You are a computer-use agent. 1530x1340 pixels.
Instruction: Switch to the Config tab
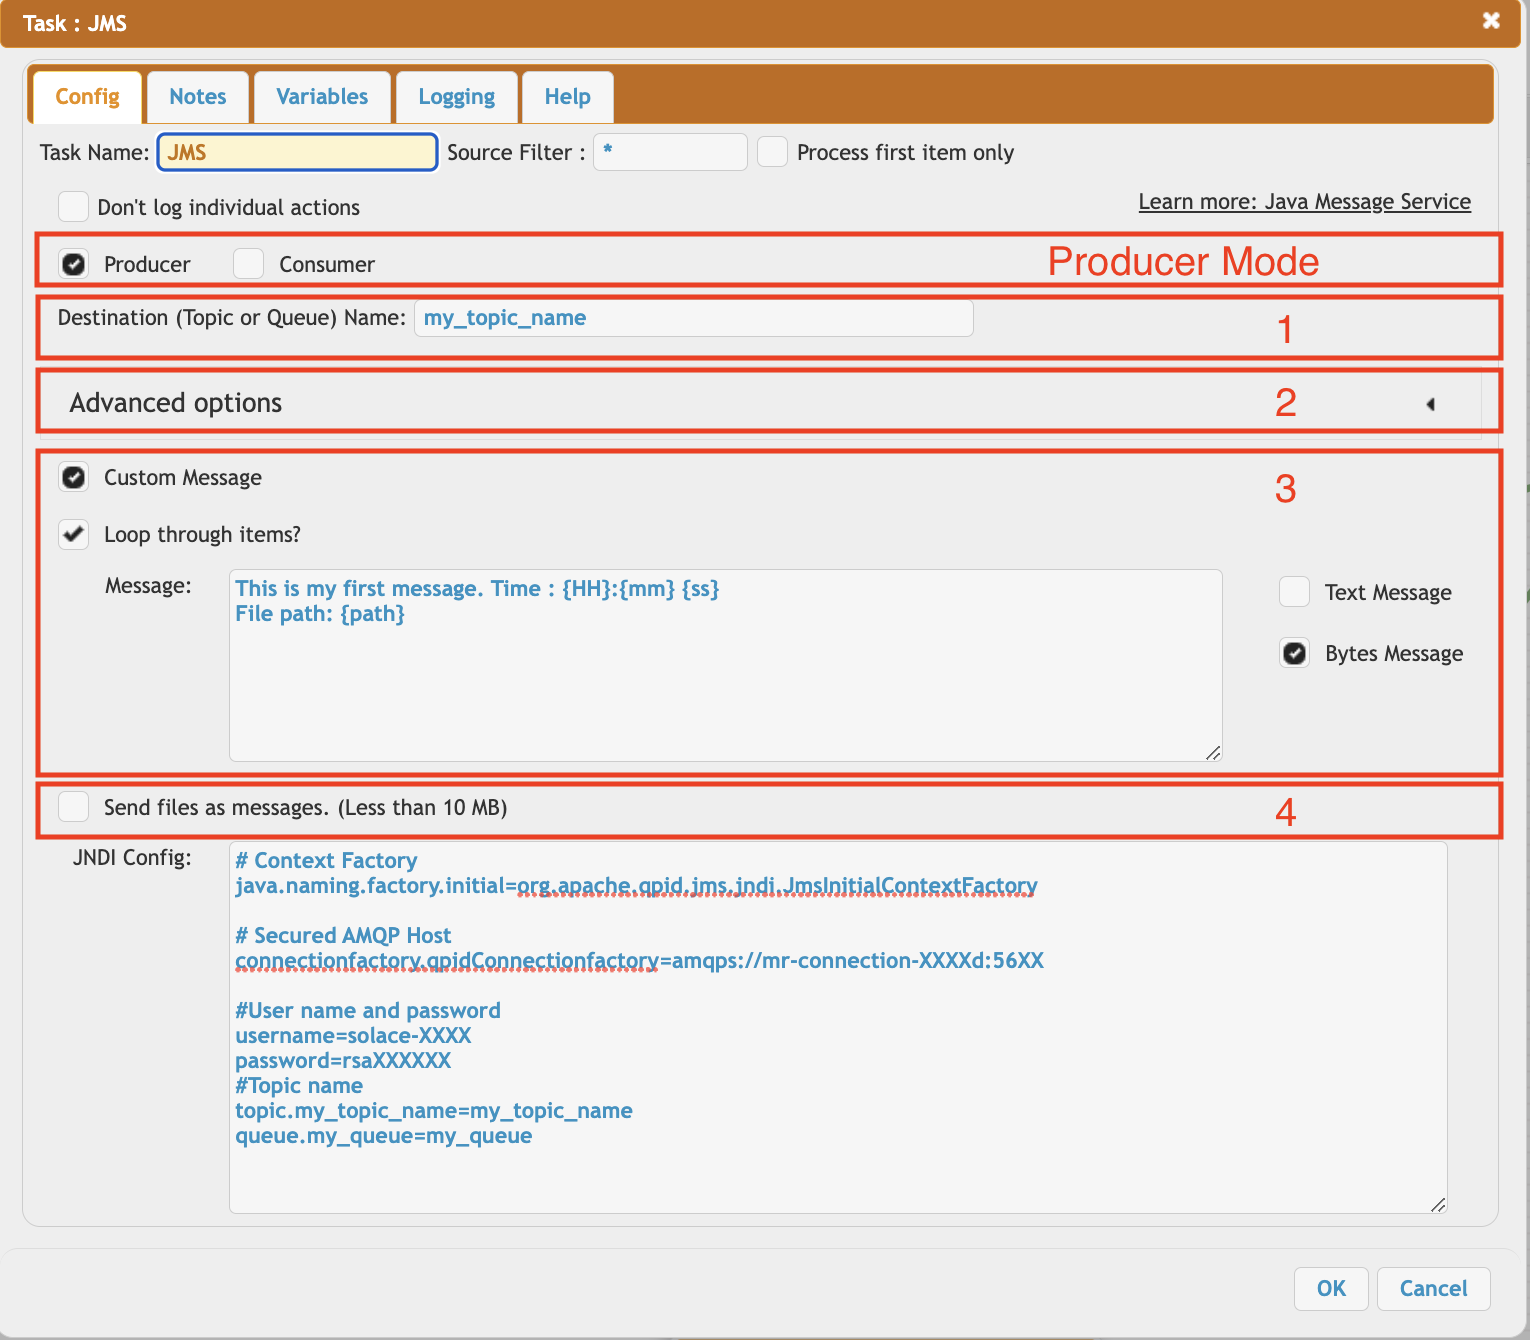pyautogui.click(x=88, y=97)
